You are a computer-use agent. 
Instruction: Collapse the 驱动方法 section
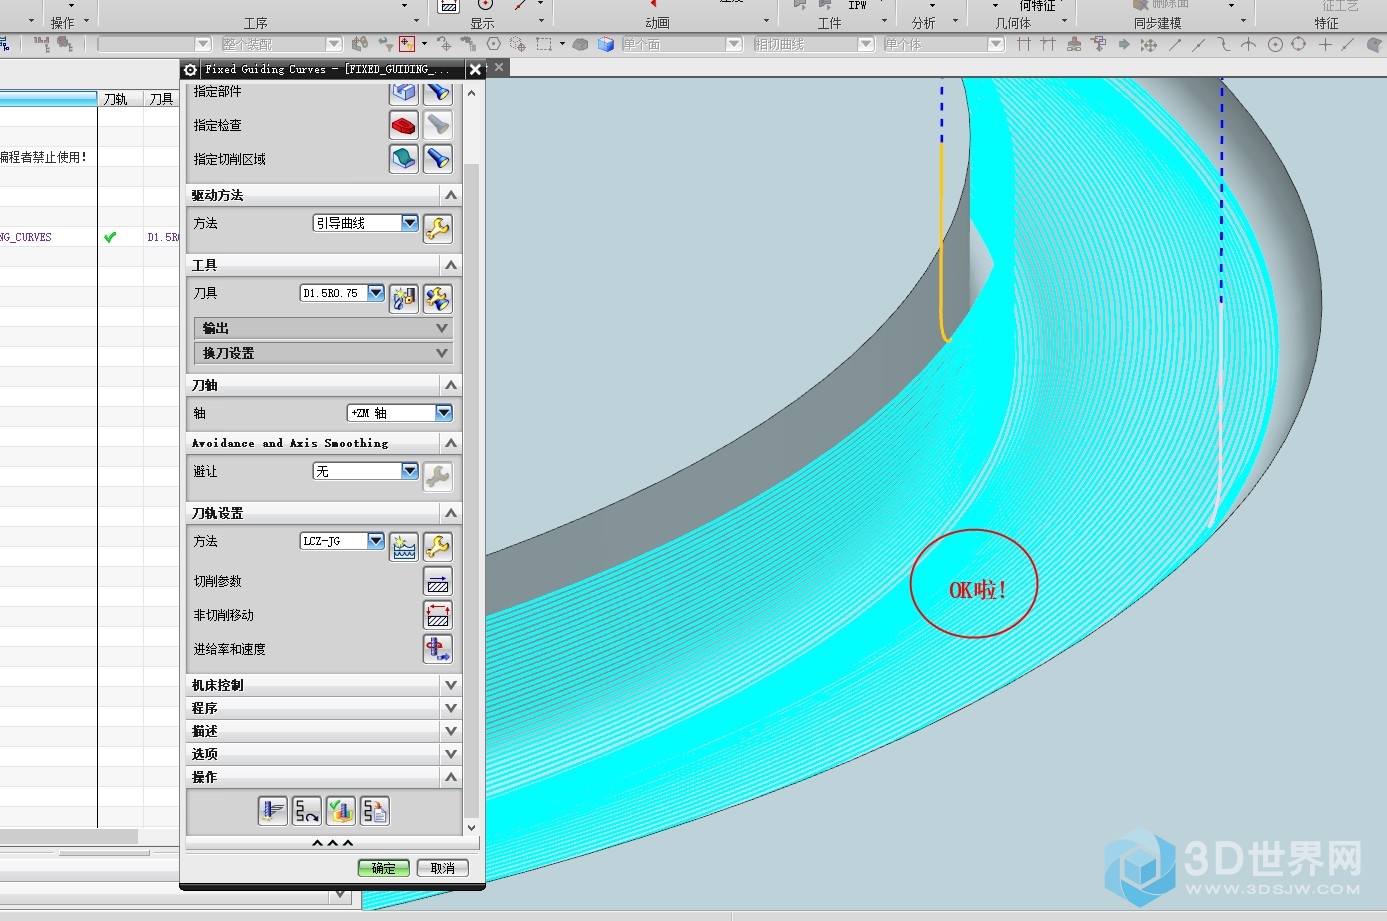(x=451, y=195)
